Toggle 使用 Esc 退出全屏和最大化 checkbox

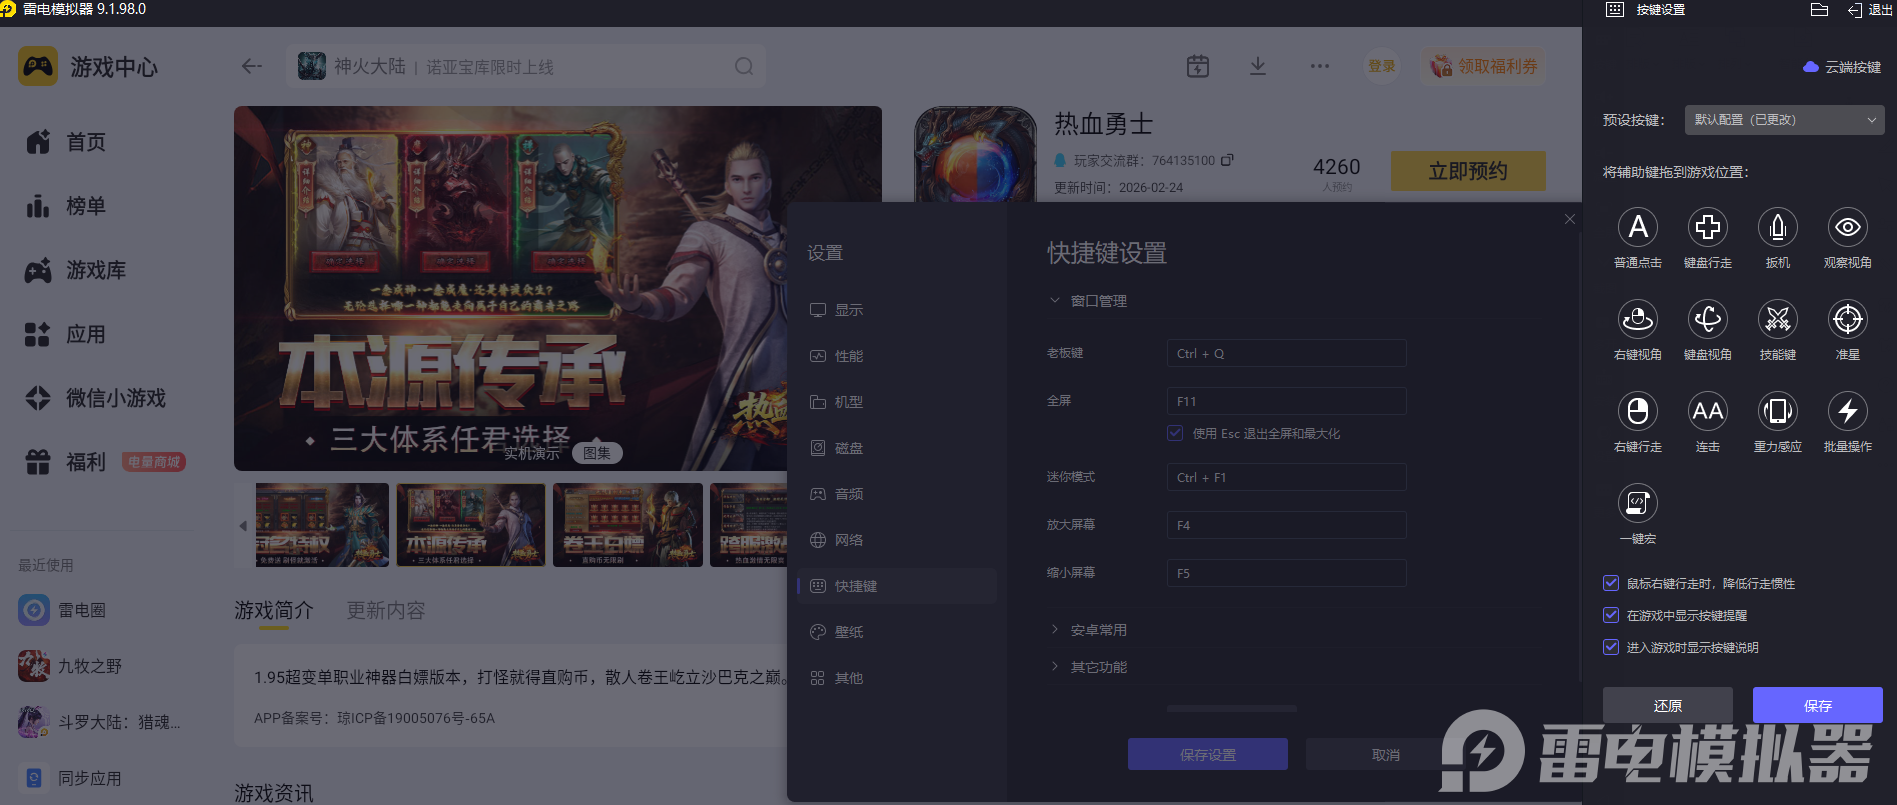1175,433
